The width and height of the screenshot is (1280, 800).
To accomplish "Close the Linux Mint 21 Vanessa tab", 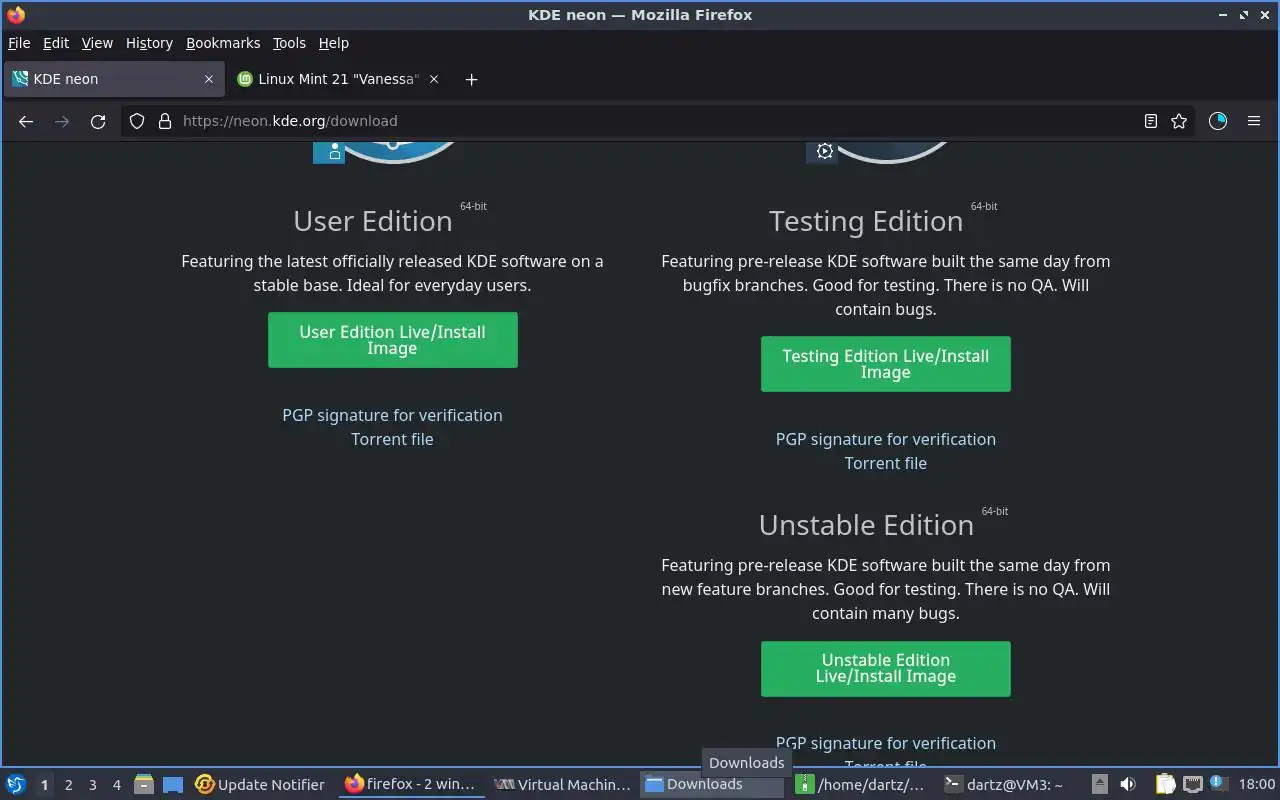I will click(x=434, y=79).
